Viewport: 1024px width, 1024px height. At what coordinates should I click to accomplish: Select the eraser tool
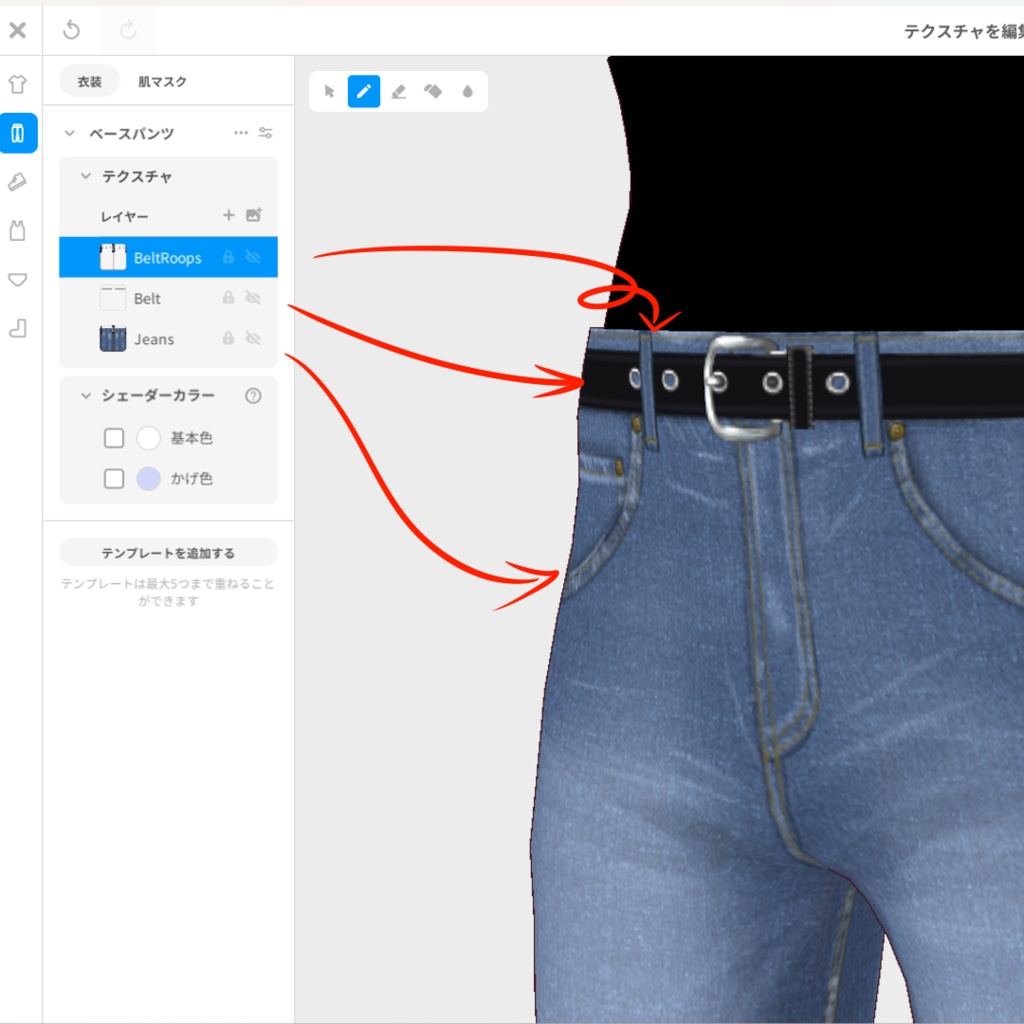398,91
